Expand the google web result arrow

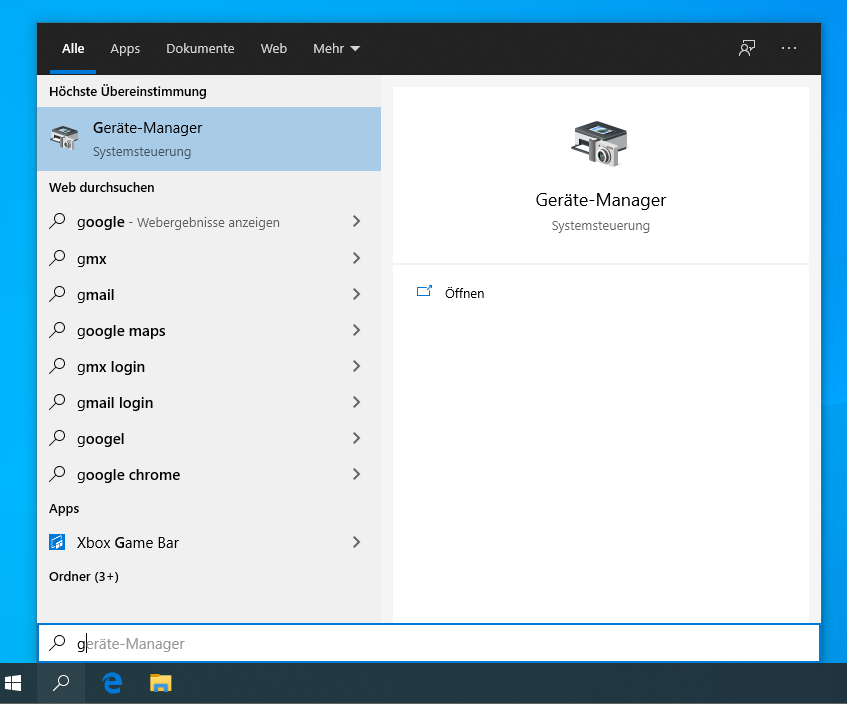pos(357,221)
